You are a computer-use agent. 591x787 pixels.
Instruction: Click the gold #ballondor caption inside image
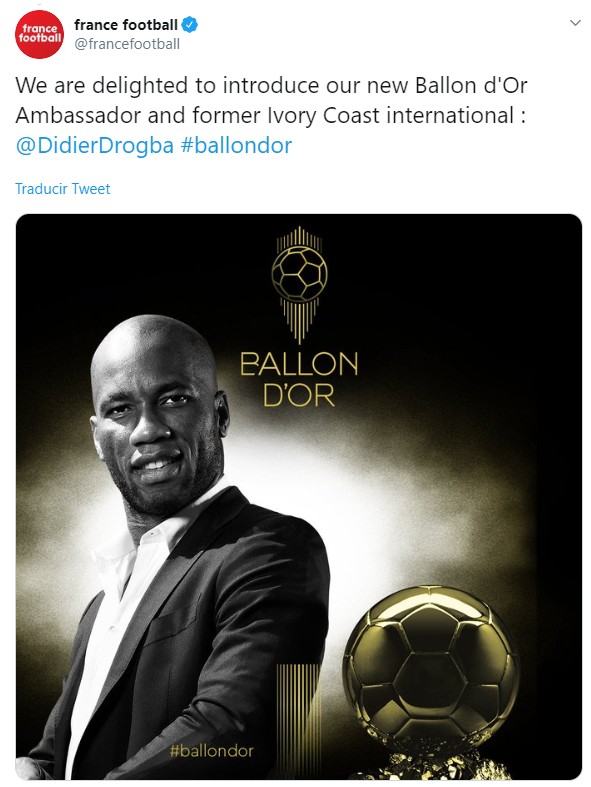coord(211,751)
